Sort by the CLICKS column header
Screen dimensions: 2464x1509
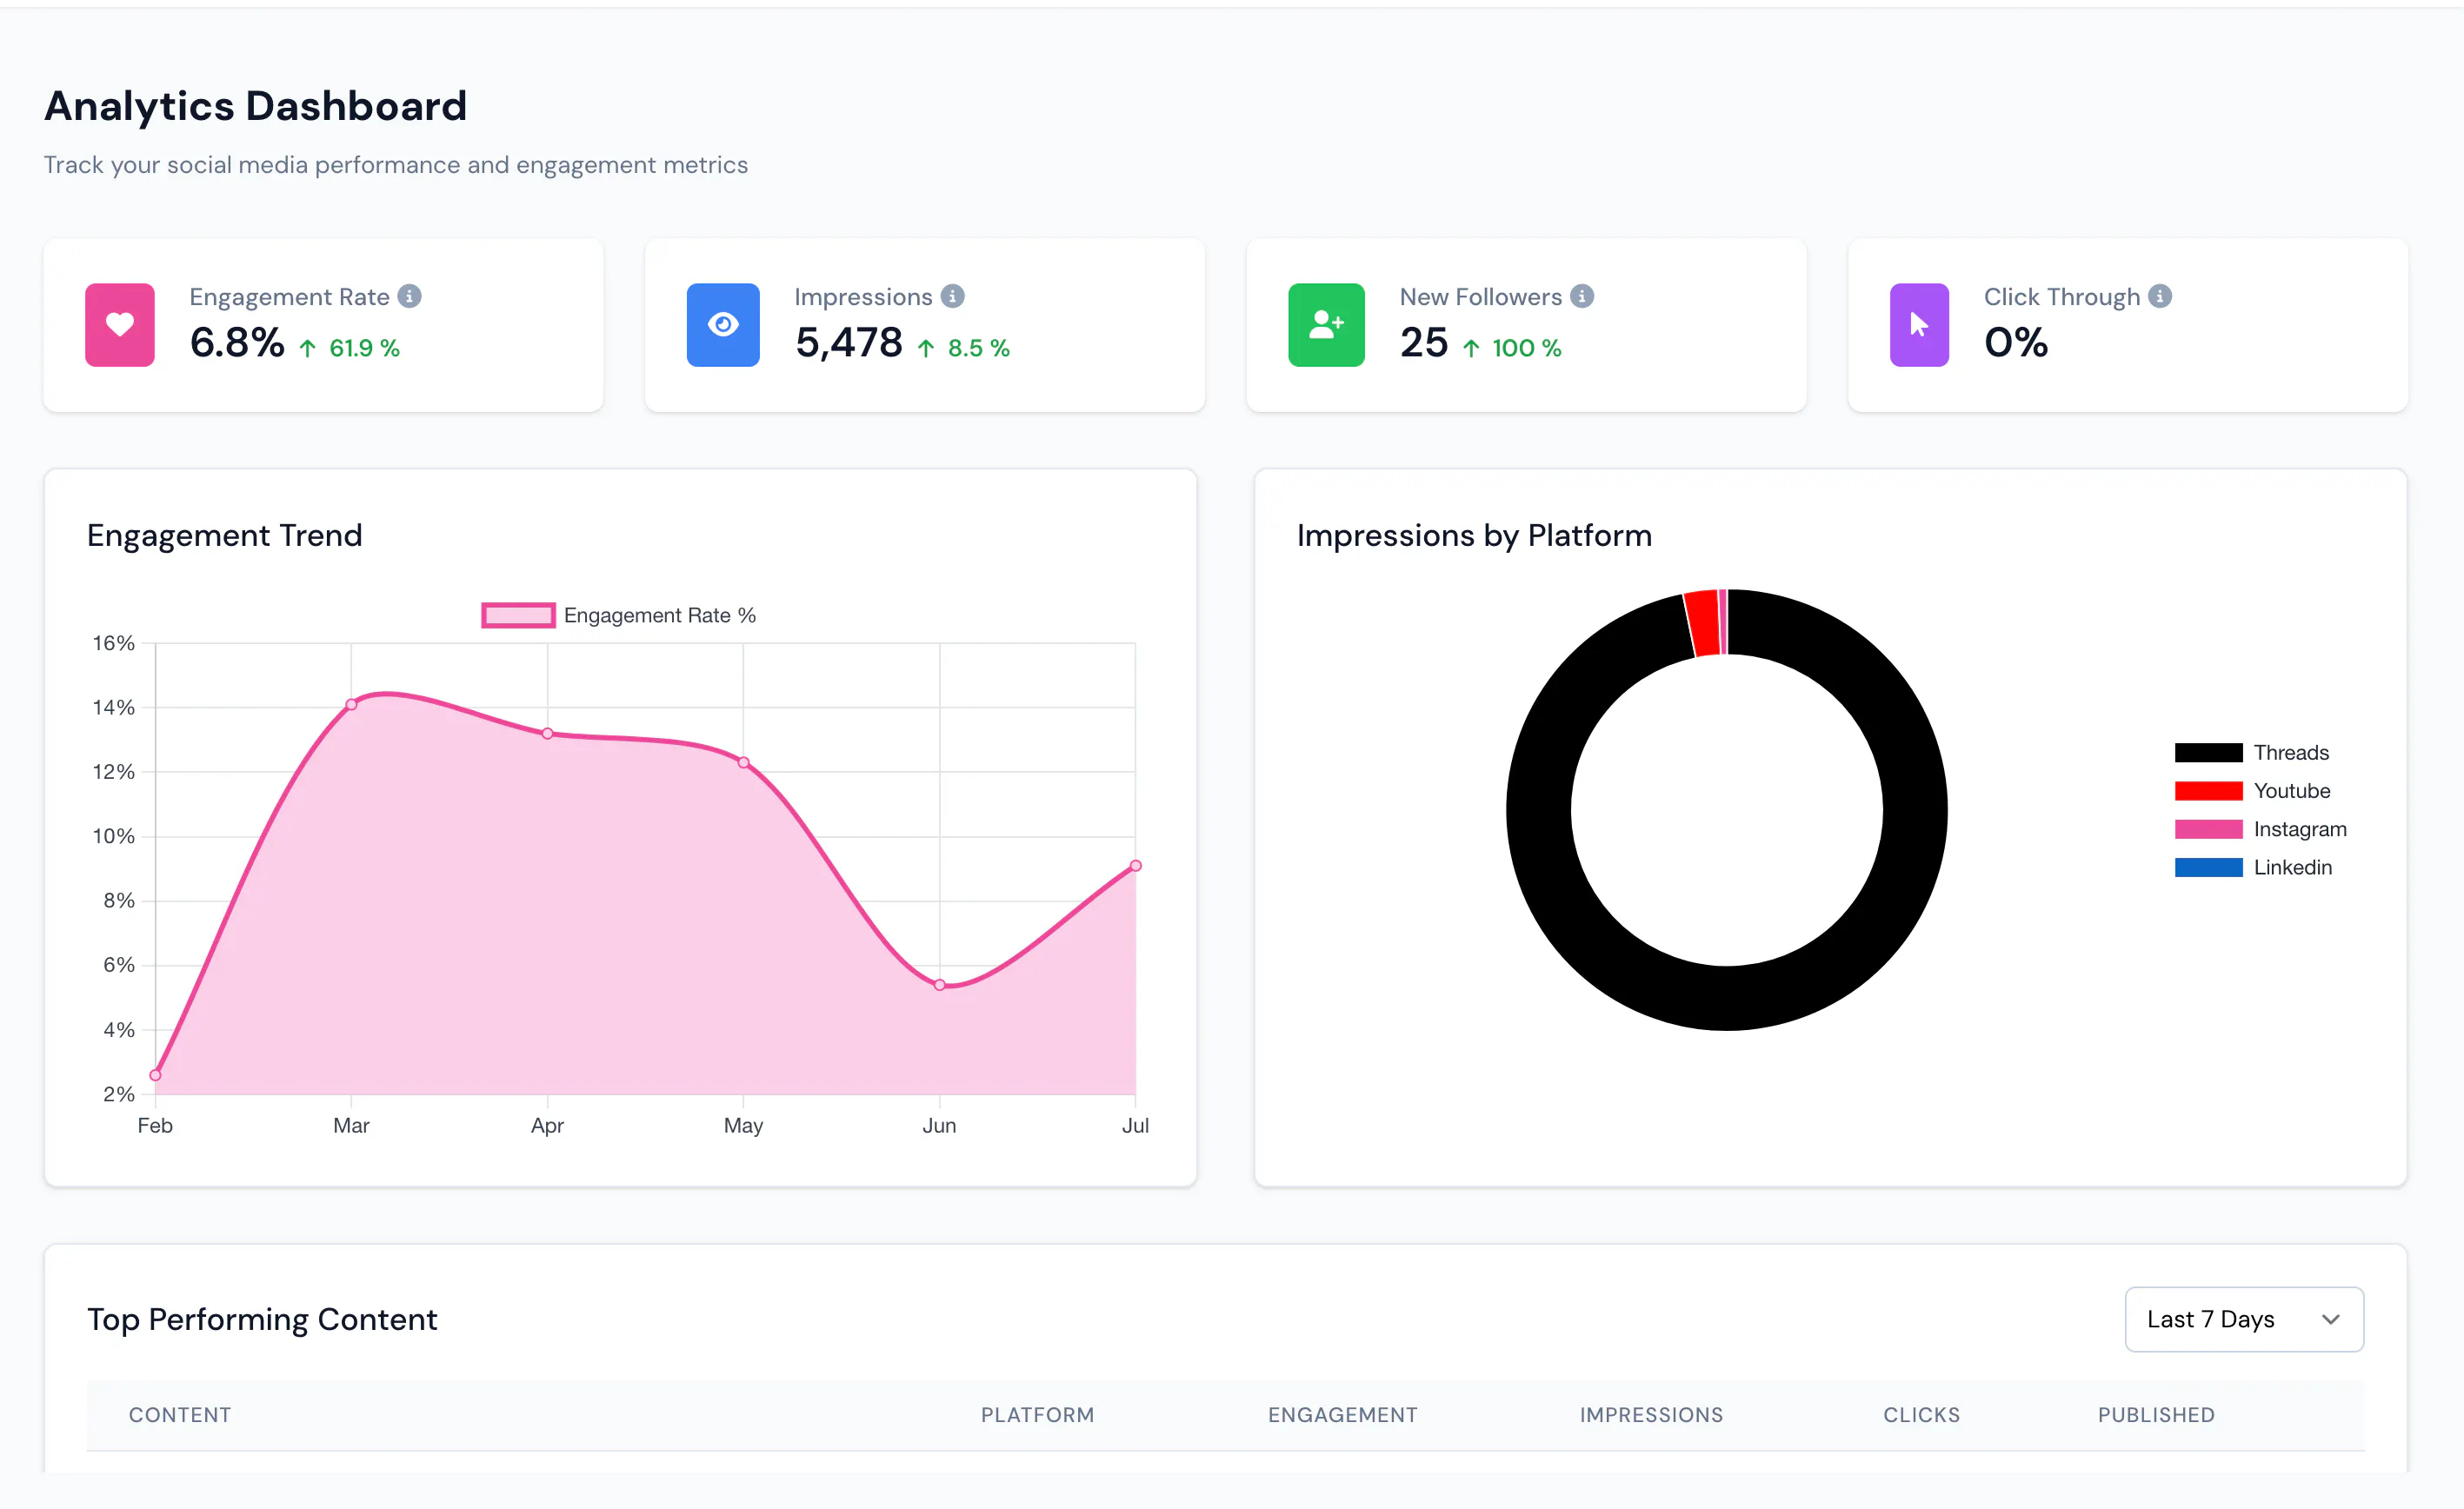1921,1414
